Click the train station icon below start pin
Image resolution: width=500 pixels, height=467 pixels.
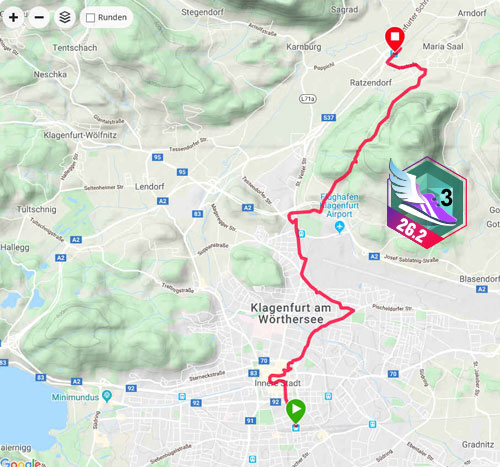[296, 428]
